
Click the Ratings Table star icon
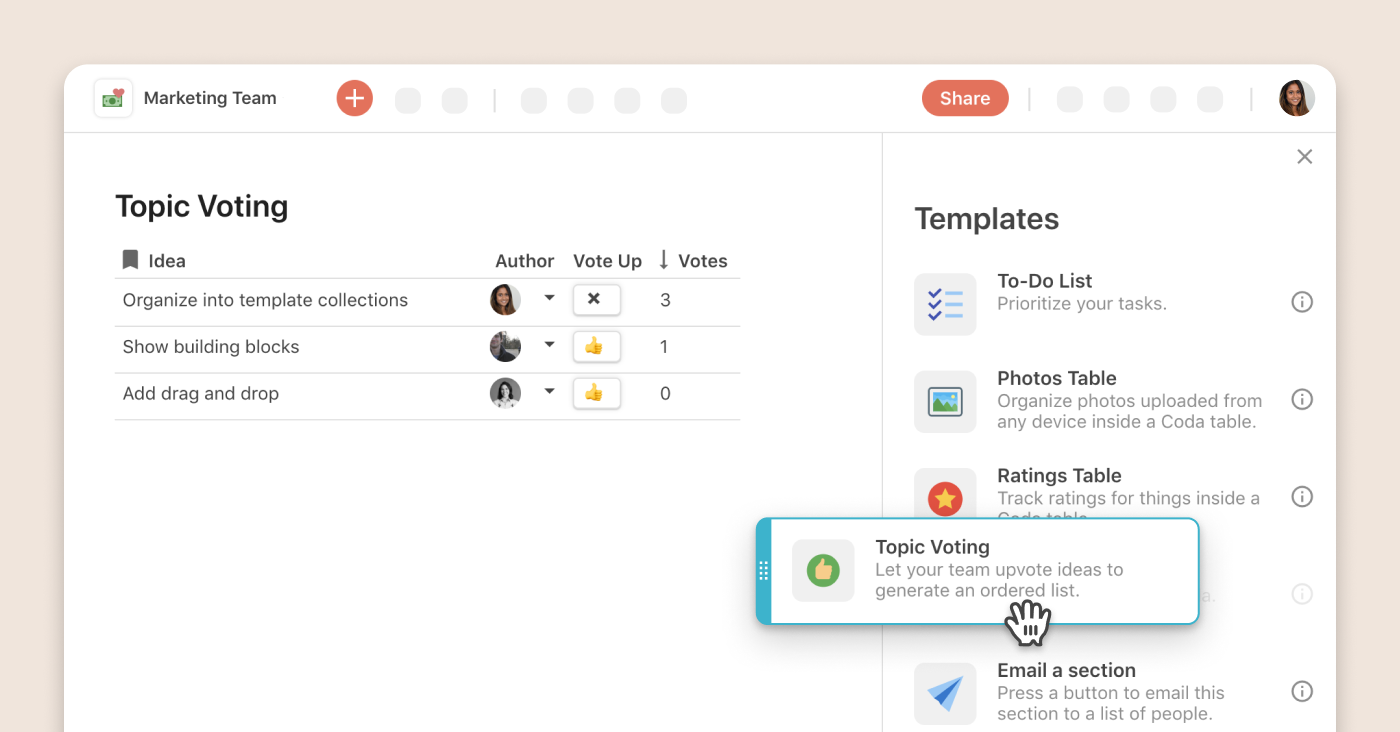pos(945,496)
